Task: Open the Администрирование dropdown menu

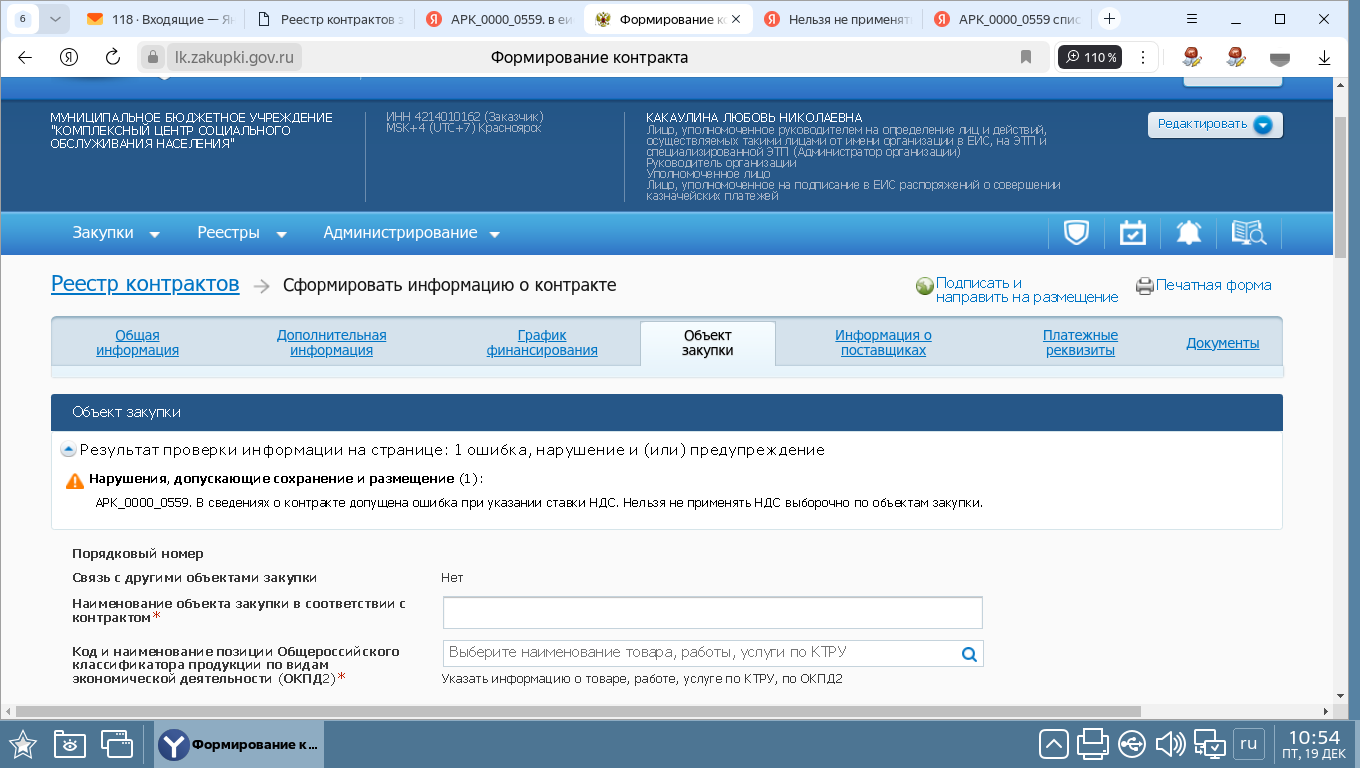Action: [x=411, y=233]
